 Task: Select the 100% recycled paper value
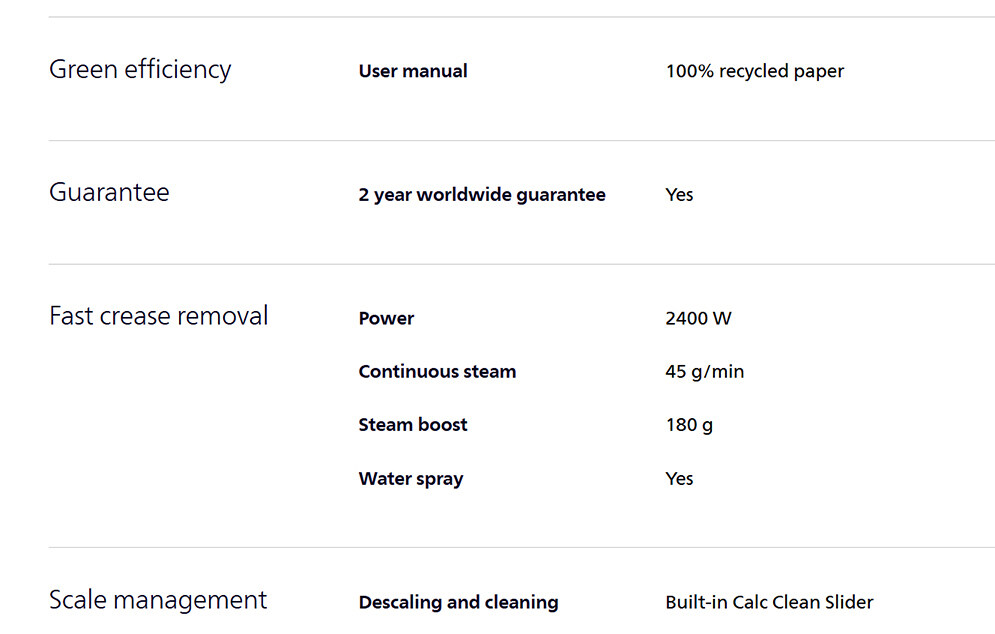[x=754, y=71]
